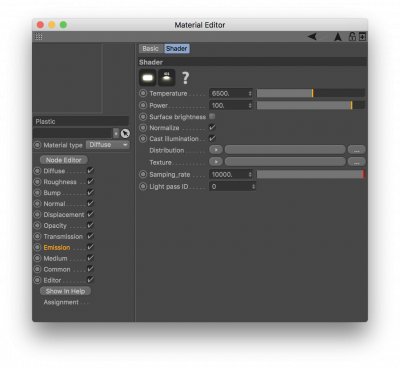
Task: Select the blackbody emission shader icon
Action: [x=147, y=78]
